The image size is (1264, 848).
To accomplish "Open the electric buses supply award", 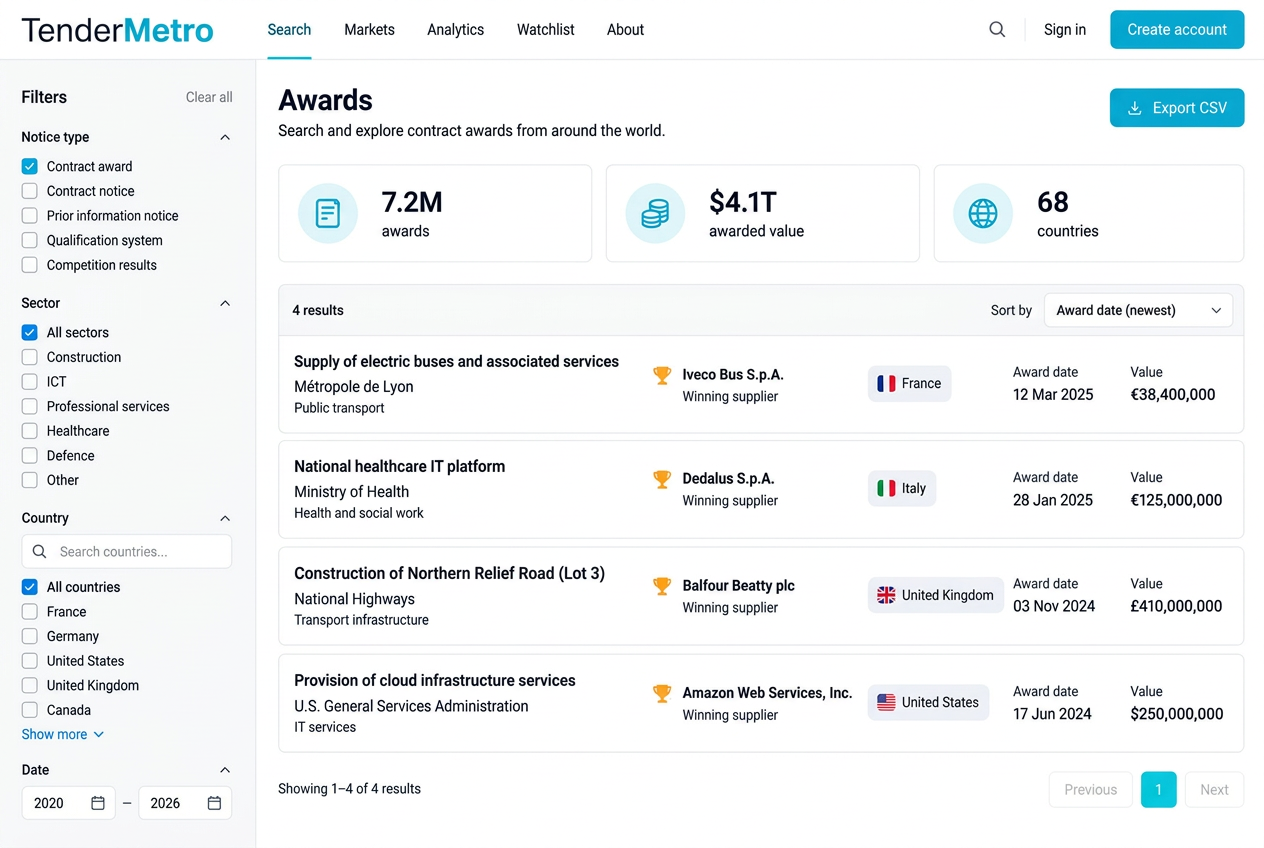I will (456, 362).
